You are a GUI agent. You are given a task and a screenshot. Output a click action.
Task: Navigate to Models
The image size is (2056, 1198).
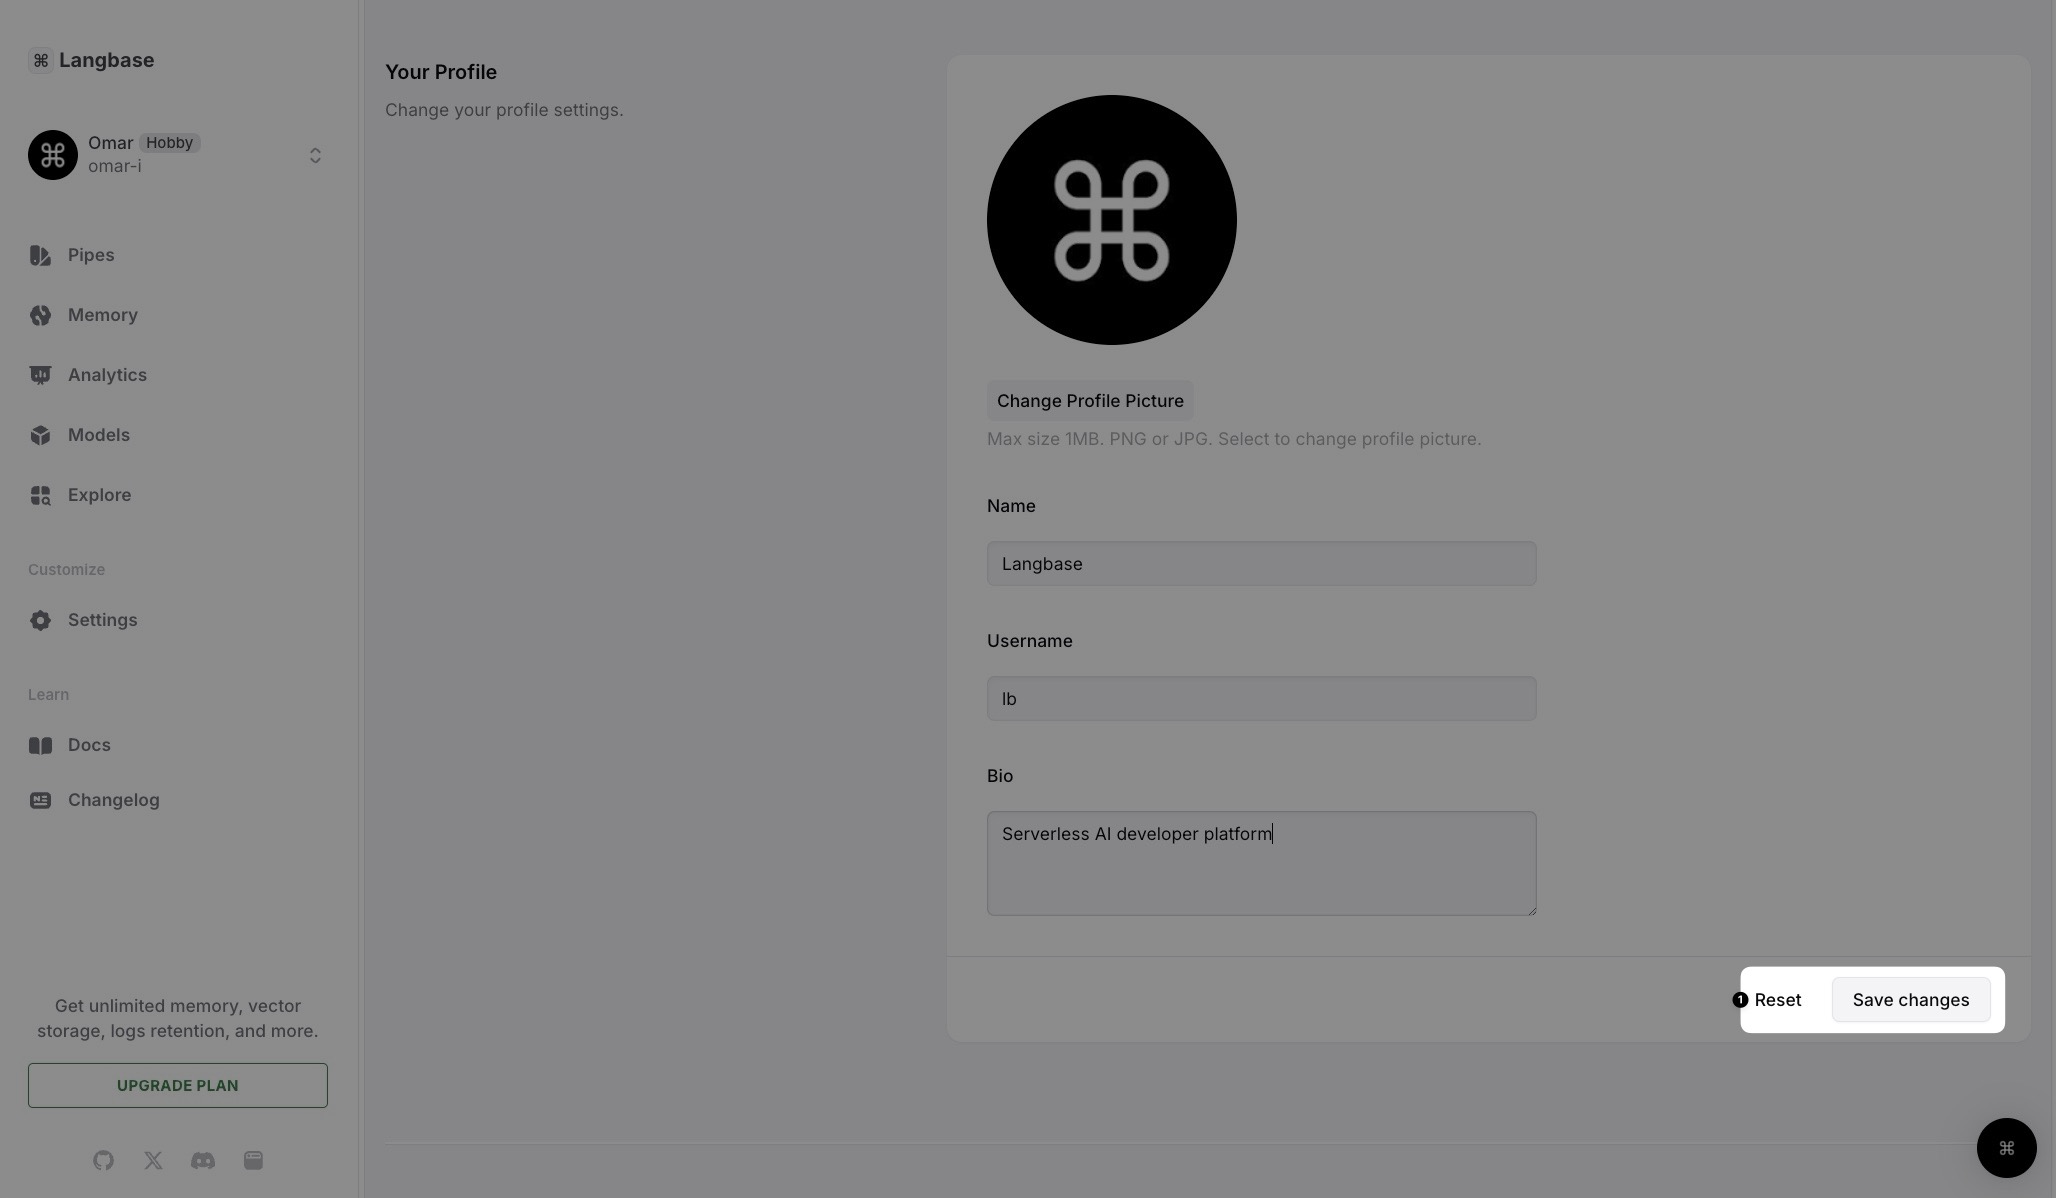click(x=98, y=435)
